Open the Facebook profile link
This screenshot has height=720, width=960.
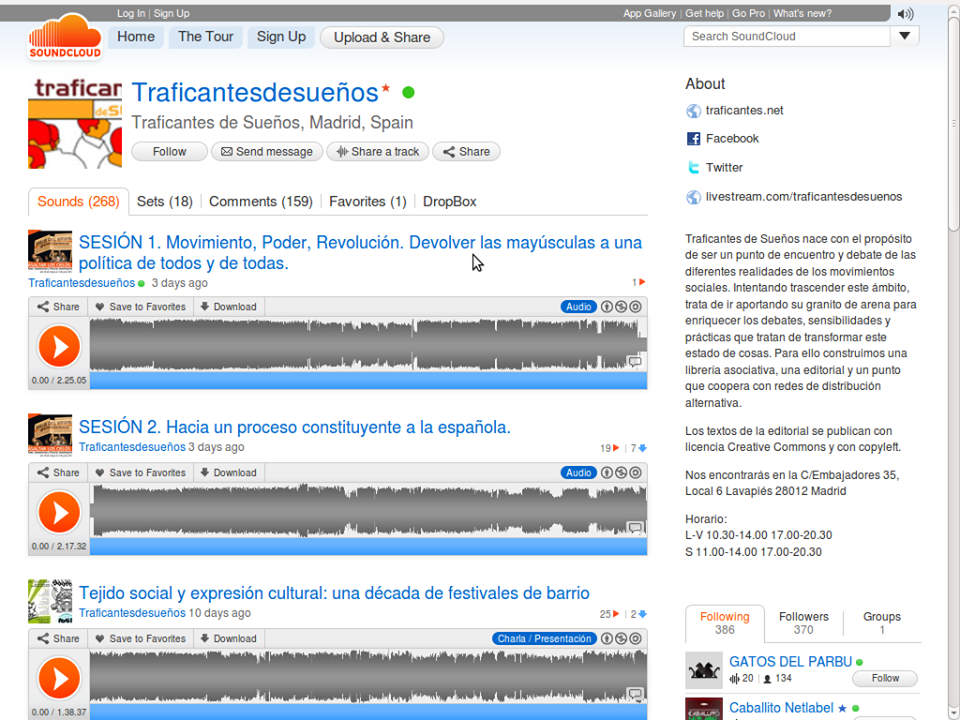coord(732,138)
